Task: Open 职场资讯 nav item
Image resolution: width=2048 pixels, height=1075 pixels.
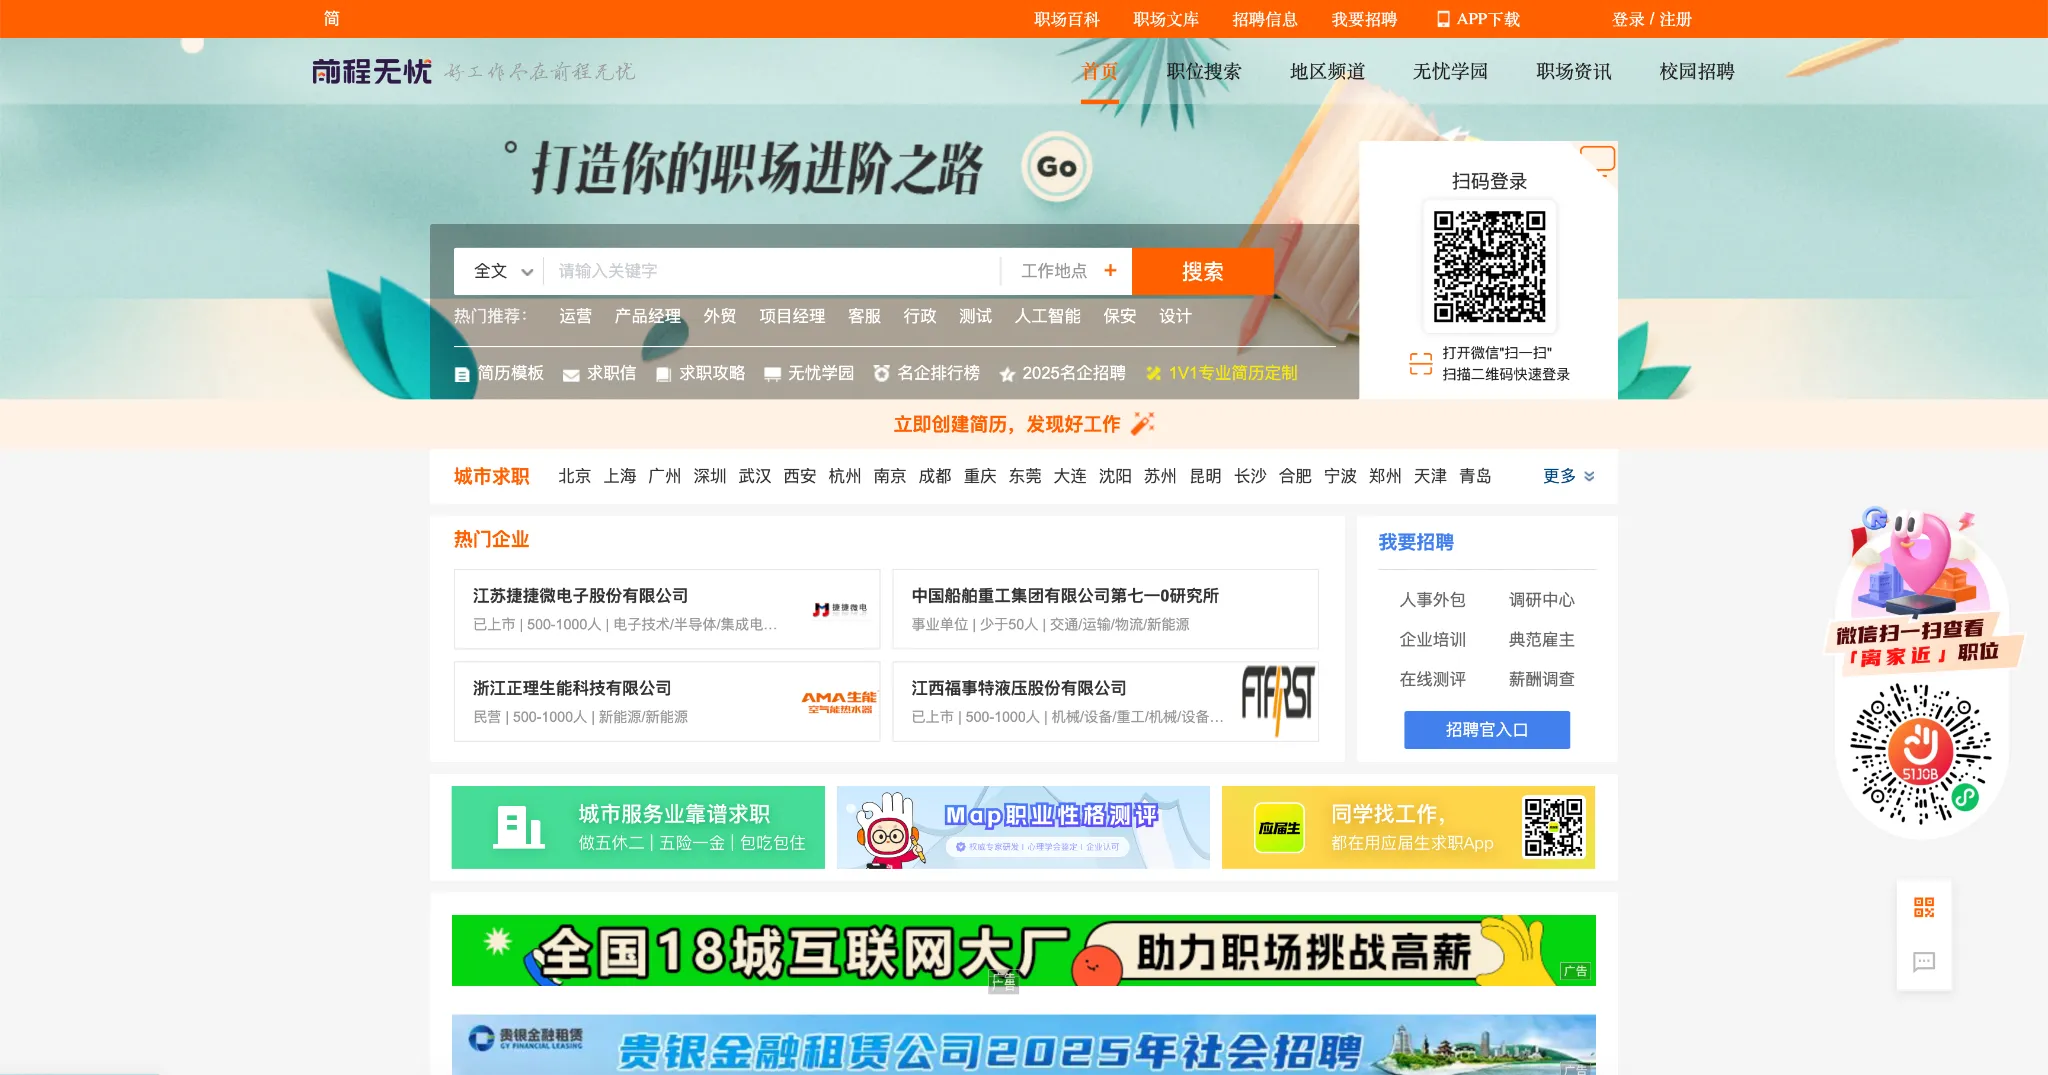Action: [1574, 71]
